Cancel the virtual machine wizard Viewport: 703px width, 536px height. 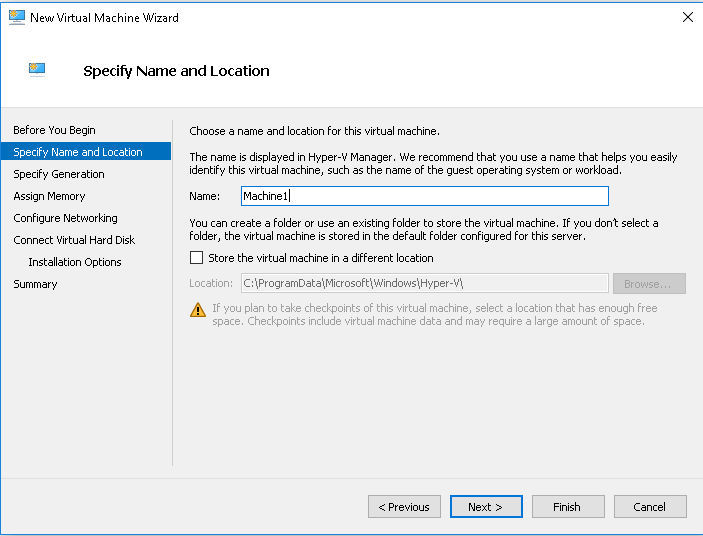(x=649, y=507)
